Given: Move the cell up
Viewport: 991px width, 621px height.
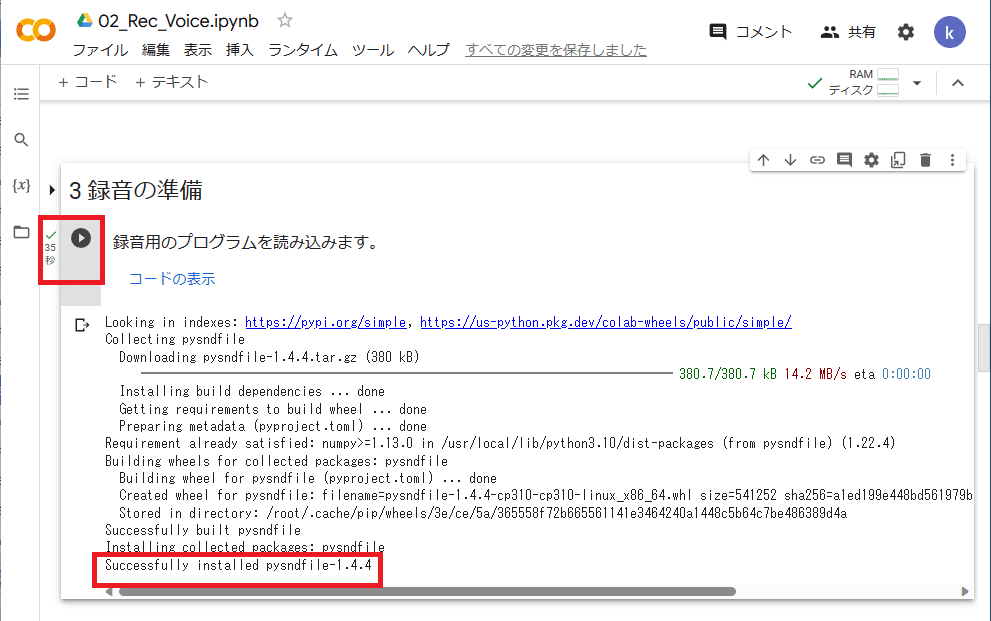Looking at the screenshot, I should [x=763, y=160].
